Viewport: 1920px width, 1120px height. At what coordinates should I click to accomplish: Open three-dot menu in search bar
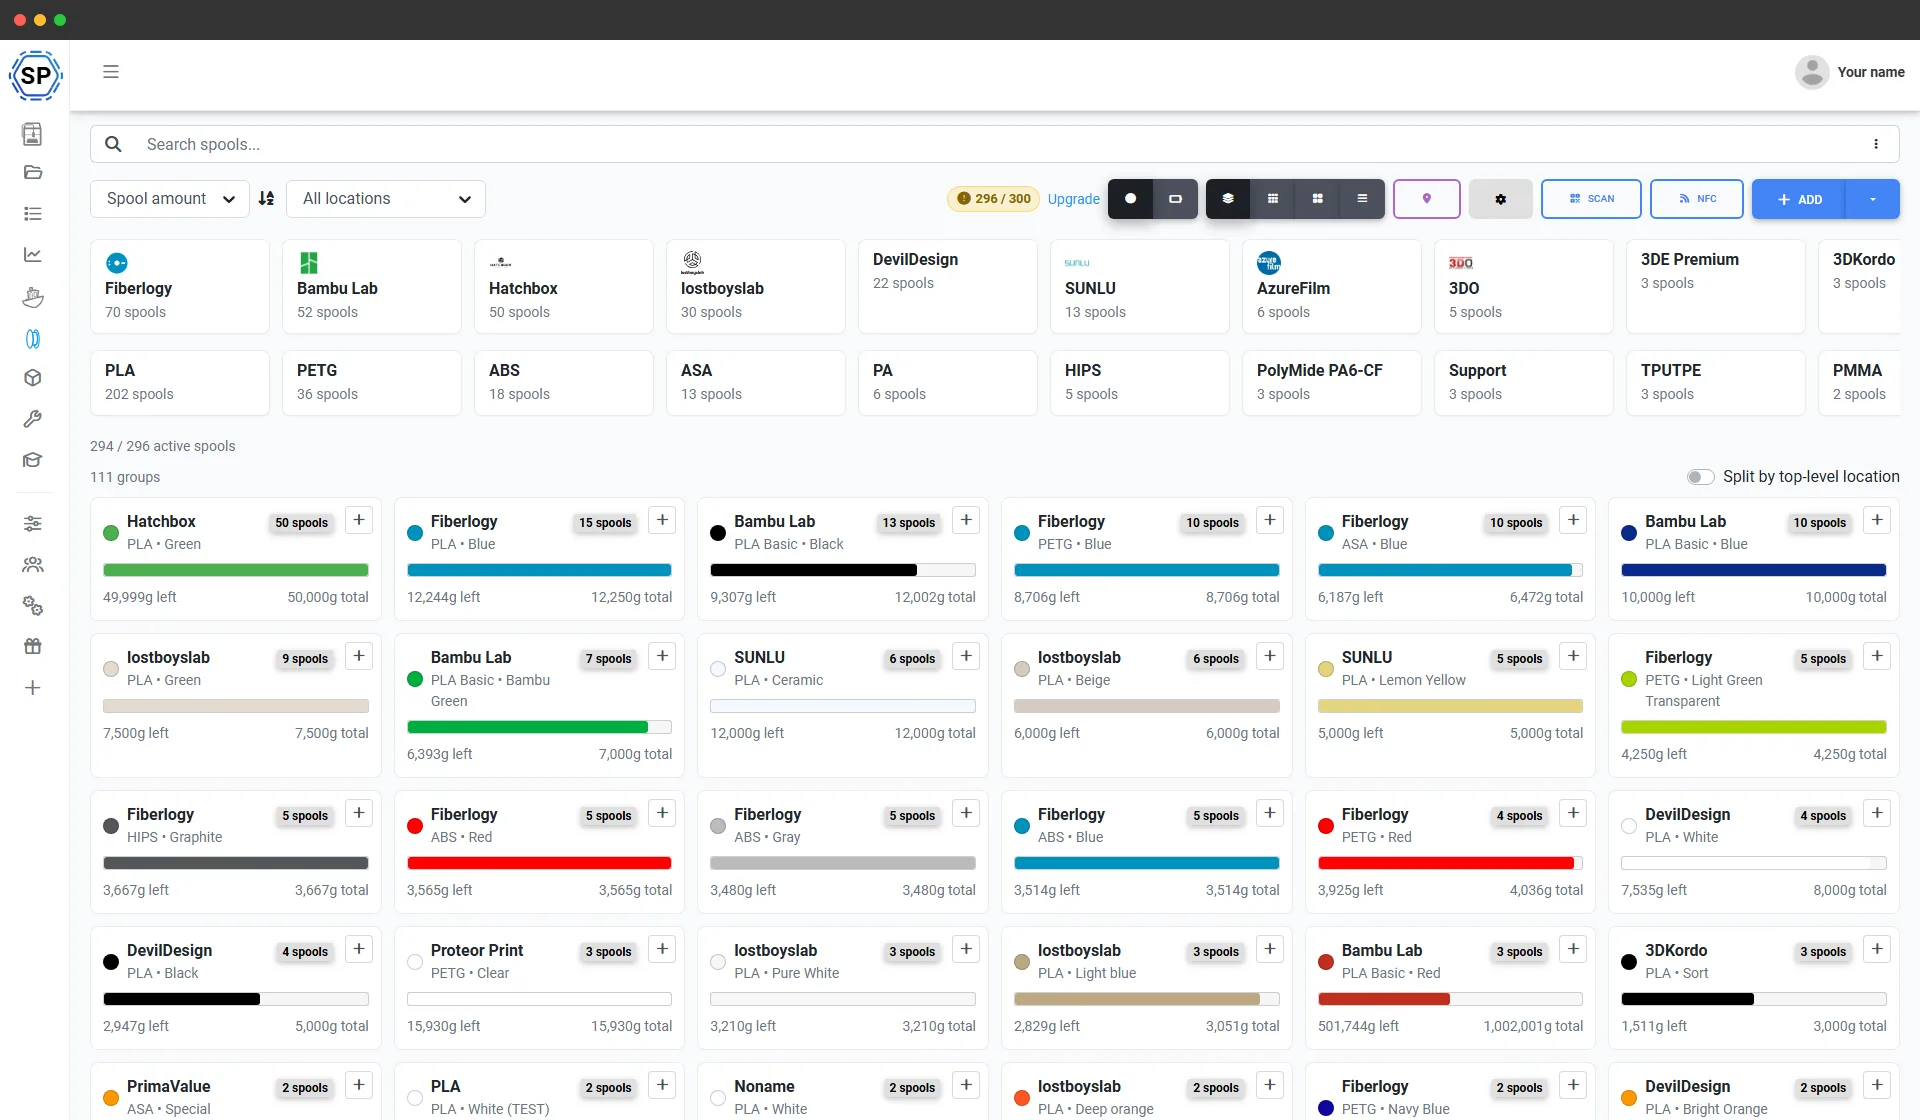click(x=1876, y=144)
